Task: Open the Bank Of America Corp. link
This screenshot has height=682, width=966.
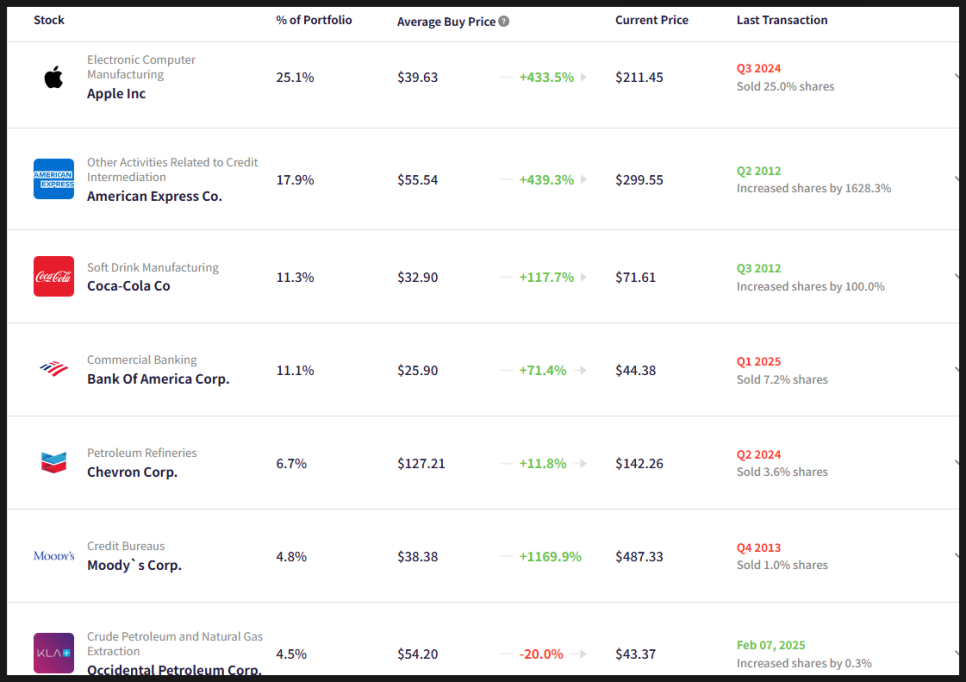Action: point(158,379)
